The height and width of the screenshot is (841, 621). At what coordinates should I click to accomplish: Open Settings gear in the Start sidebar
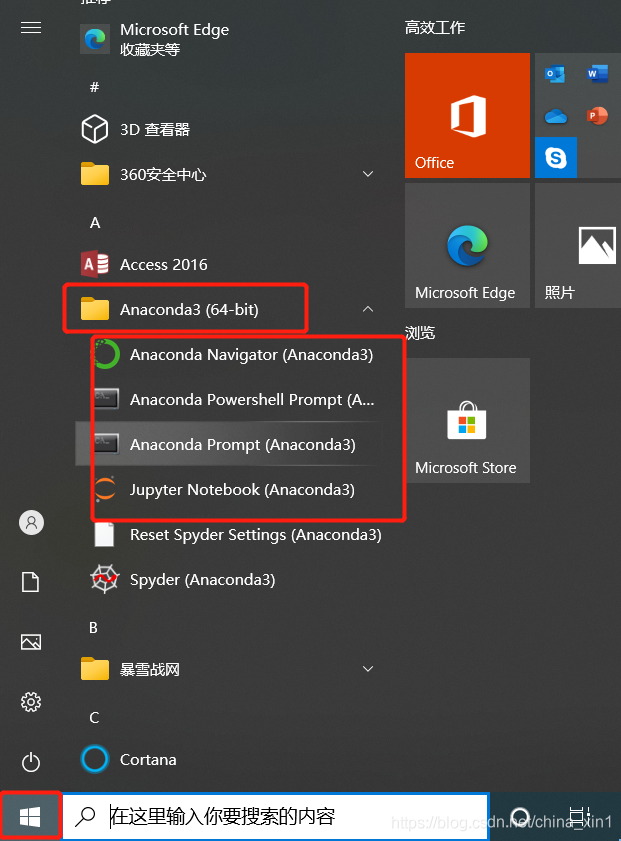31,702
